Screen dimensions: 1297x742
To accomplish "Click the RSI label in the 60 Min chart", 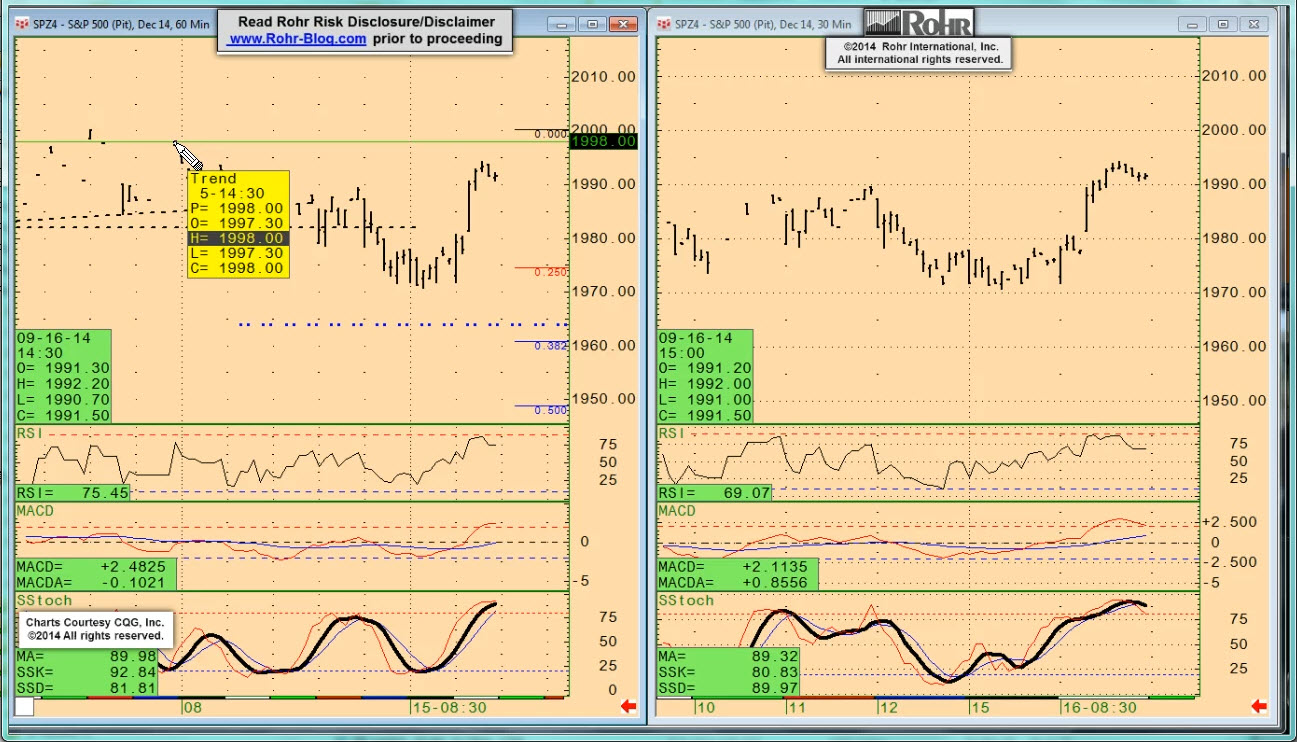I will click(x=29, y=433).
